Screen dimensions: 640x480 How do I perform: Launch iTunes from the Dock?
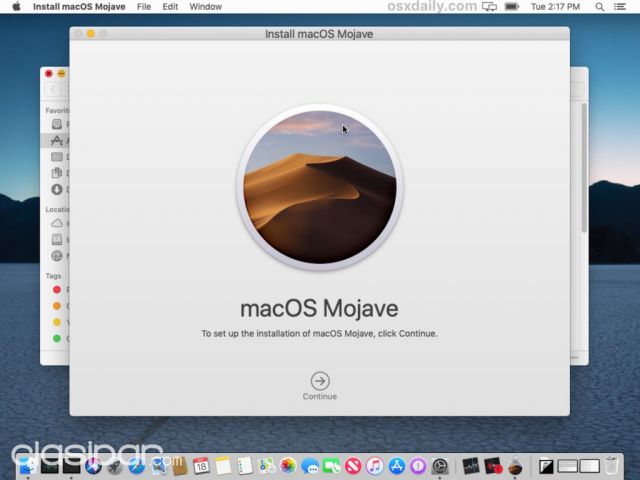[x=374, y=465]
